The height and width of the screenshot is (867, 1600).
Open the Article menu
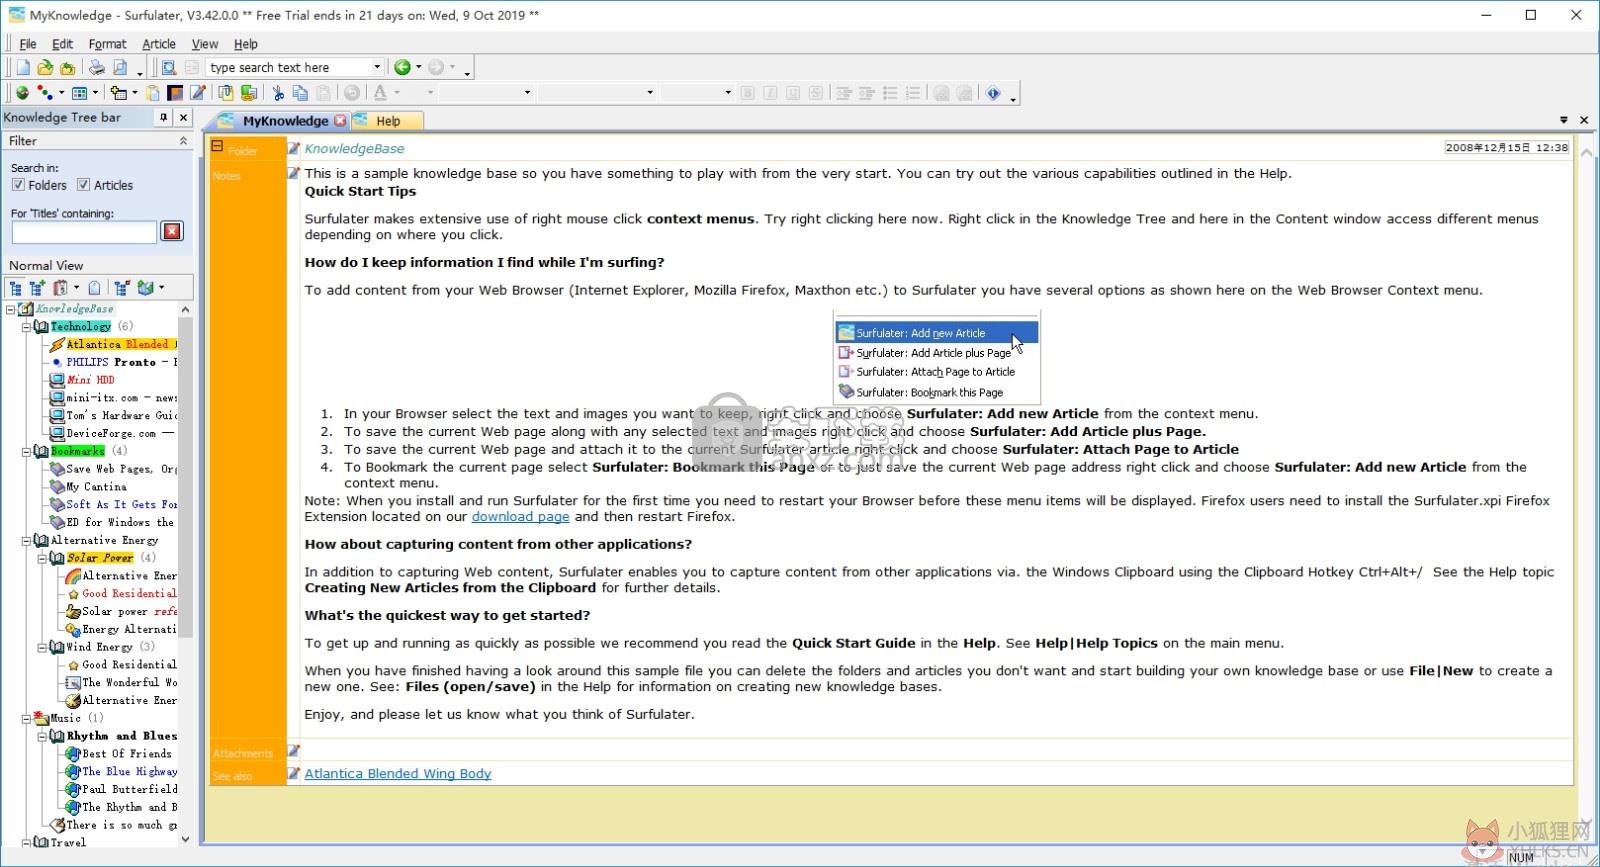click(158, 44)
